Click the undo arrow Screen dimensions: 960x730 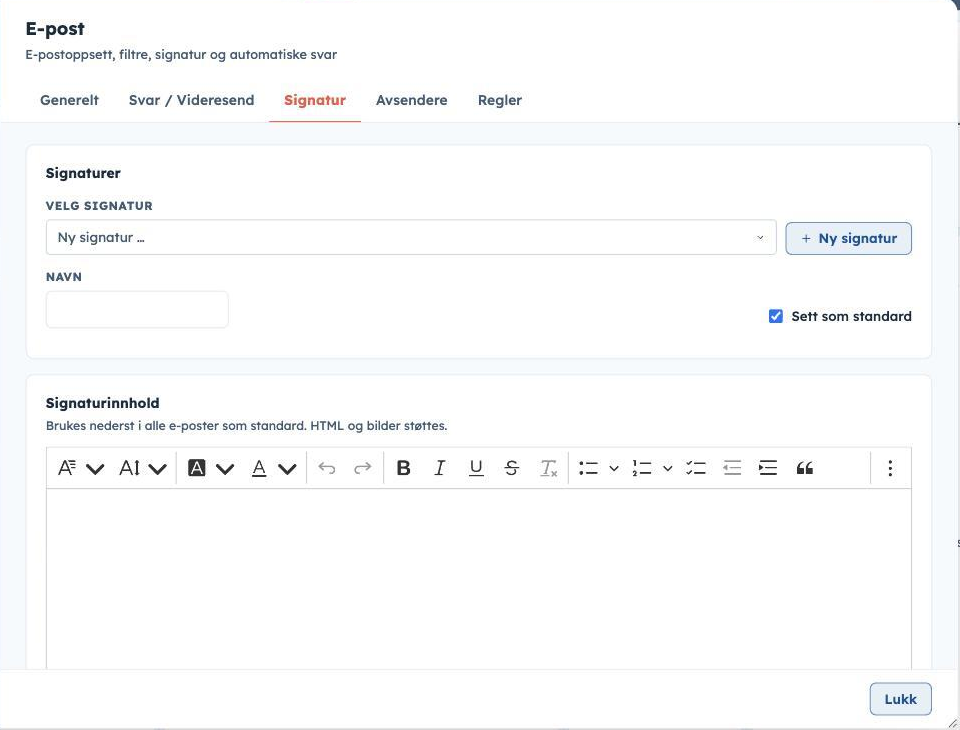327,468
